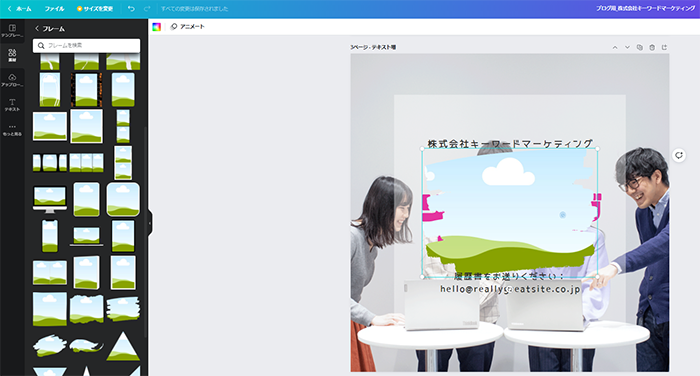Select the rough-edged brush square frame
The height and width of the screenshot is (376, 700).
tap(86, 309)
